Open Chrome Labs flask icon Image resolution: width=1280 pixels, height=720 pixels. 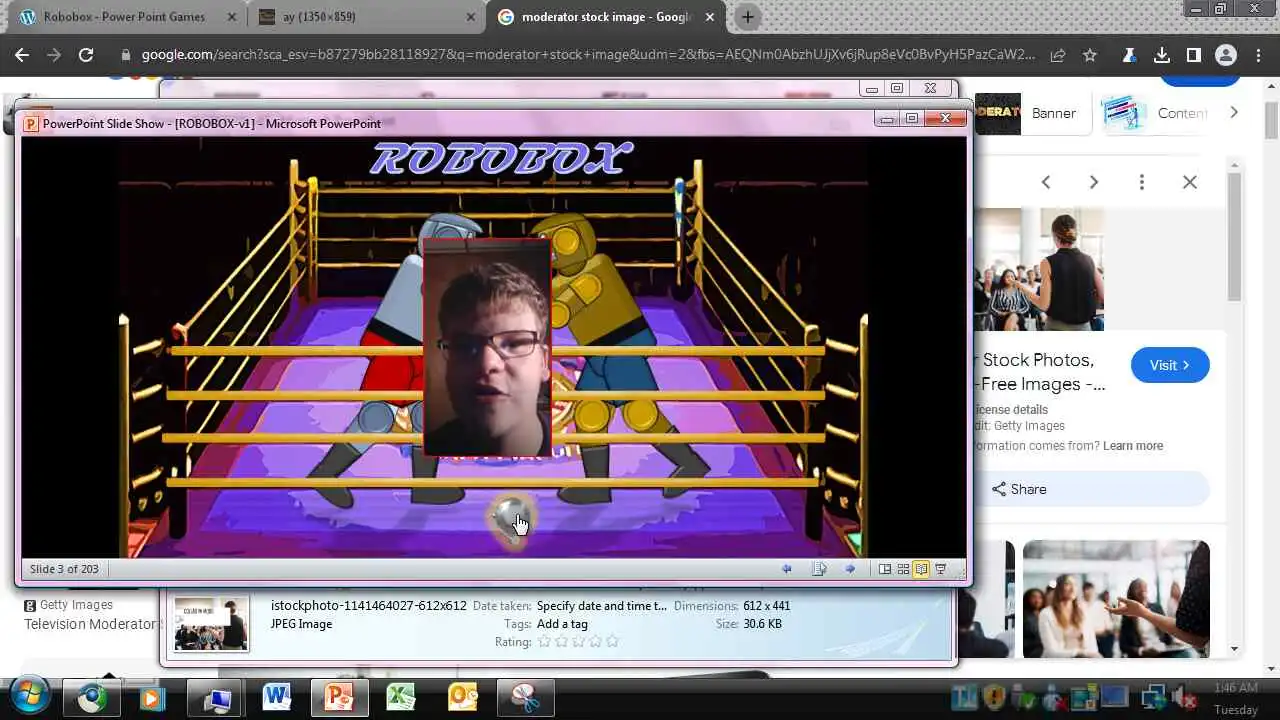pyautogui.click(x=1131, y=55)
